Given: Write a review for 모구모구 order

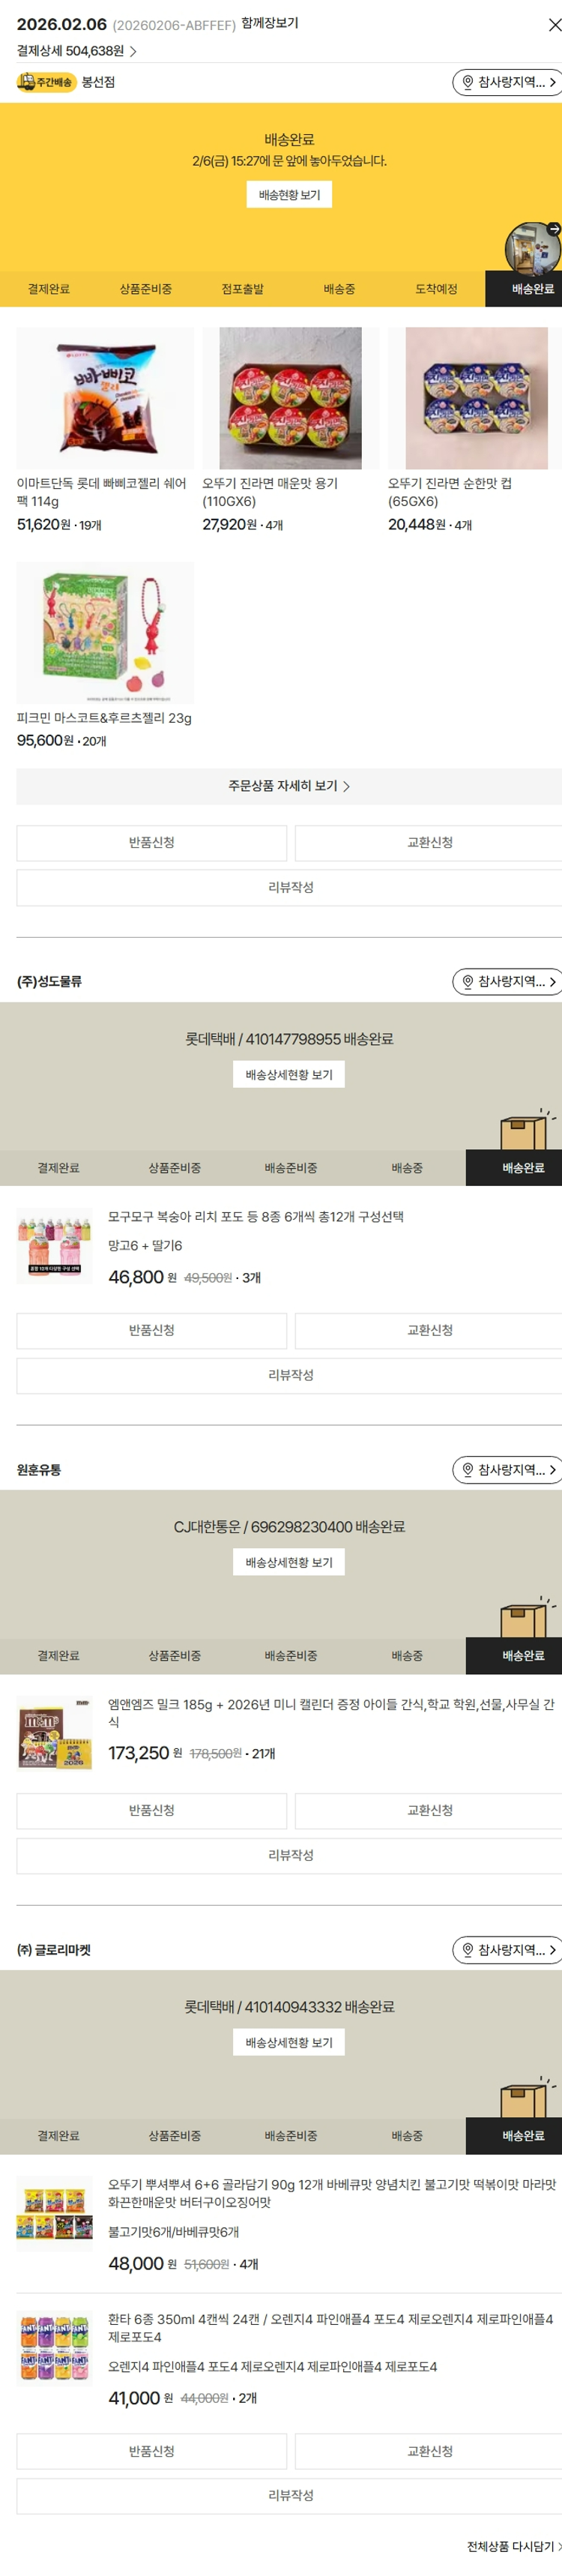Looking at the screenshot, I should pyautogui.click(x=290, y=1375).
